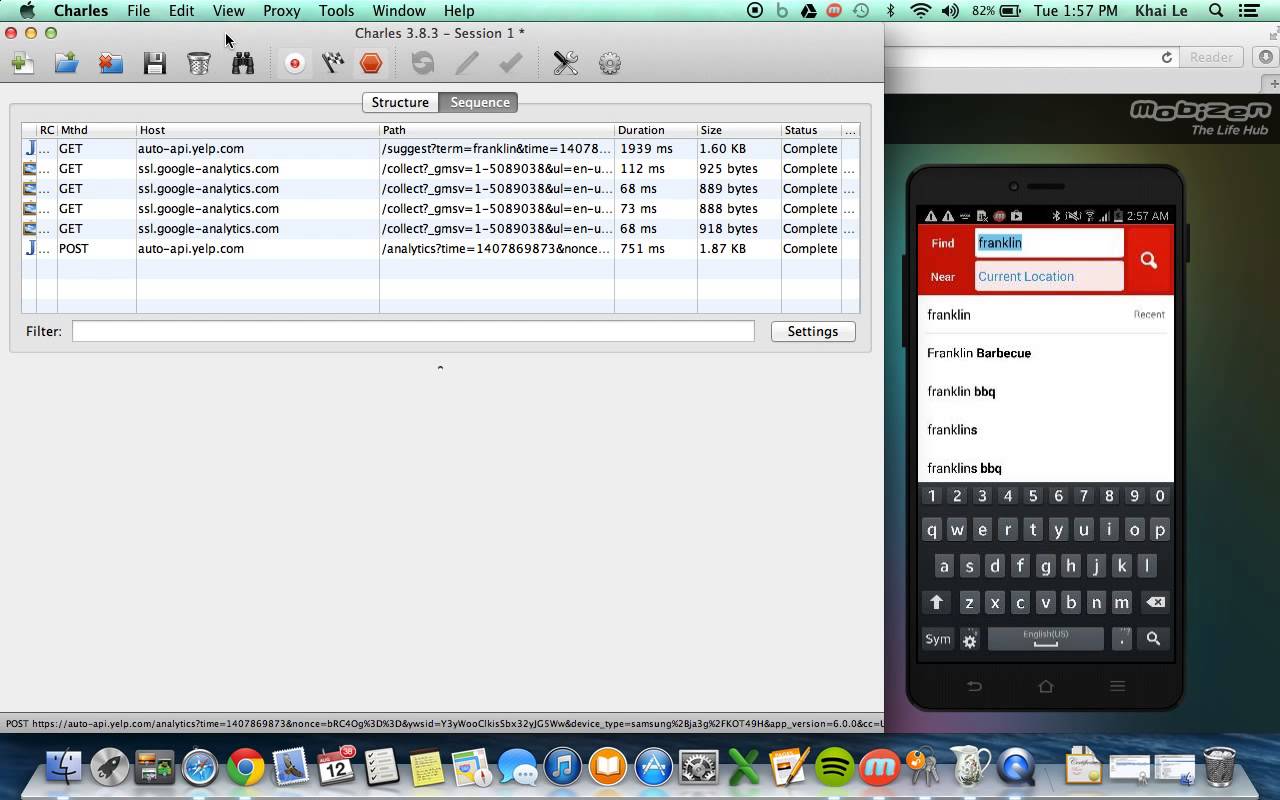Image resolution: width=1280 pixels, height=800 pixels.
Task: Tap the Current Location field on phone
Action: [1049, 276]
